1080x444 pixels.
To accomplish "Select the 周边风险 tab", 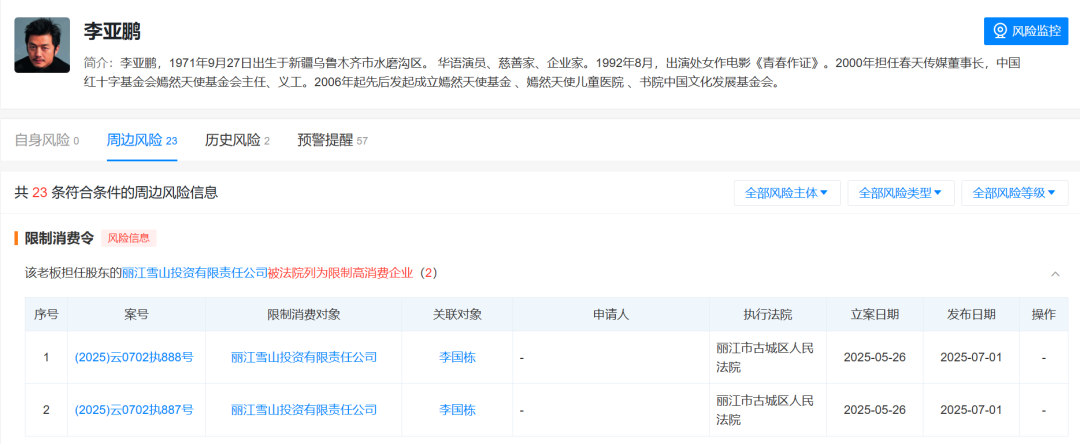I will [141, 140].
